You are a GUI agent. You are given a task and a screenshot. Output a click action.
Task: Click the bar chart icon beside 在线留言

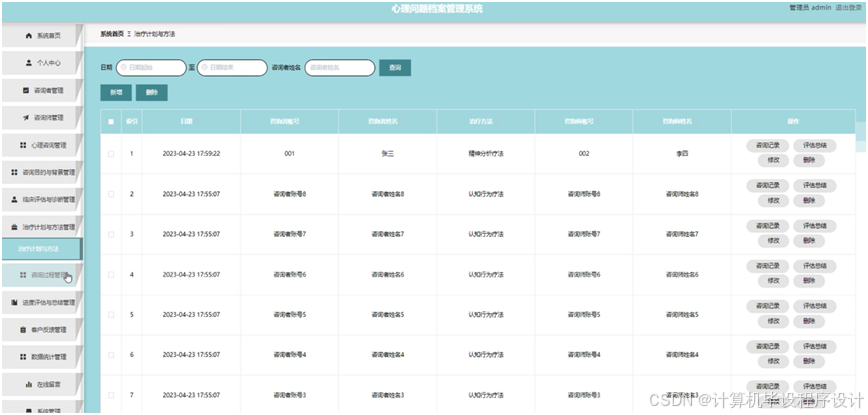[29, 384]
